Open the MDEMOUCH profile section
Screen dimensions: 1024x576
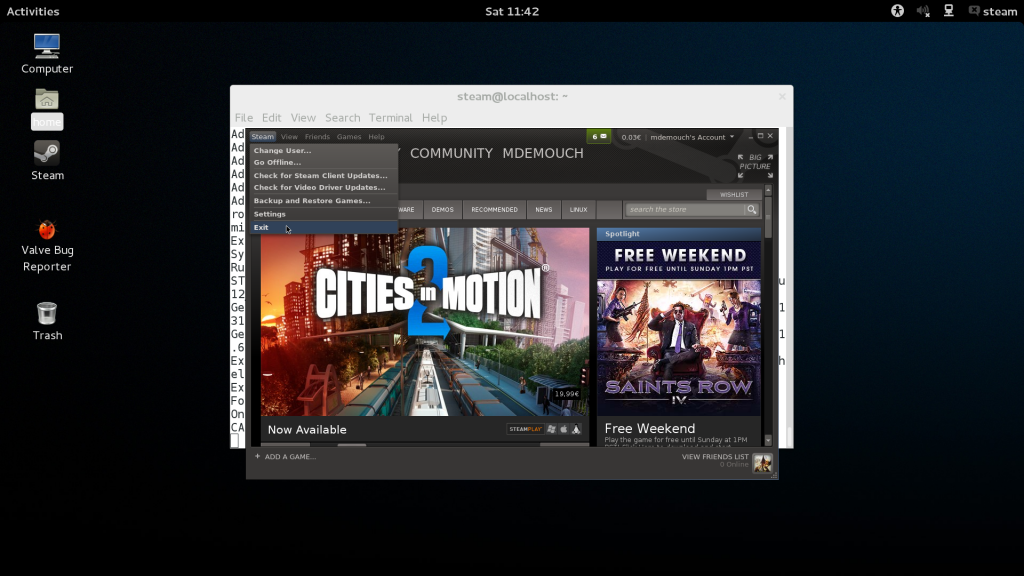[x=543, y=153]
